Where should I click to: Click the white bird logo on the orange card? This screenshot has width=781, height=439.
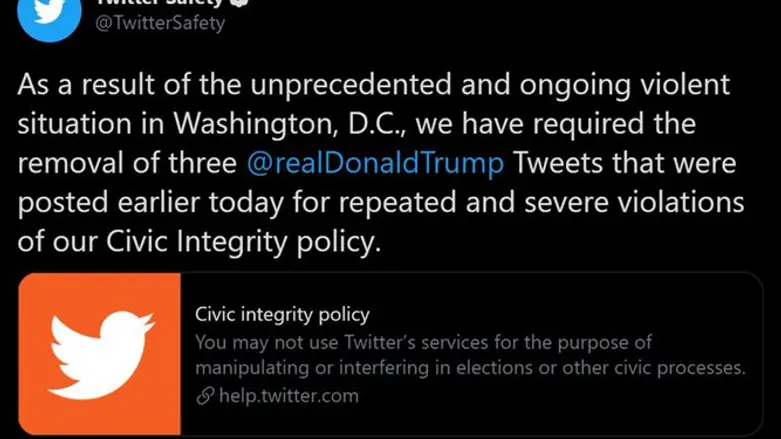coord(100,352)
